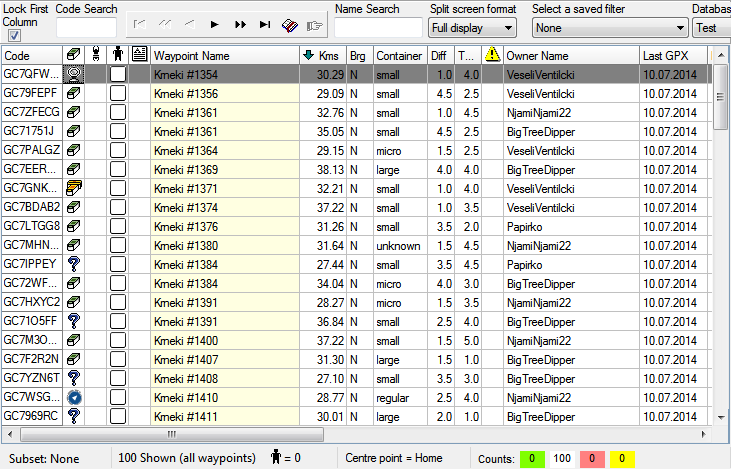Image resolution: width=731 pixels, height=469 pixels.
Task: Check user flag for GC71751J row
Action: pos(118,131)
